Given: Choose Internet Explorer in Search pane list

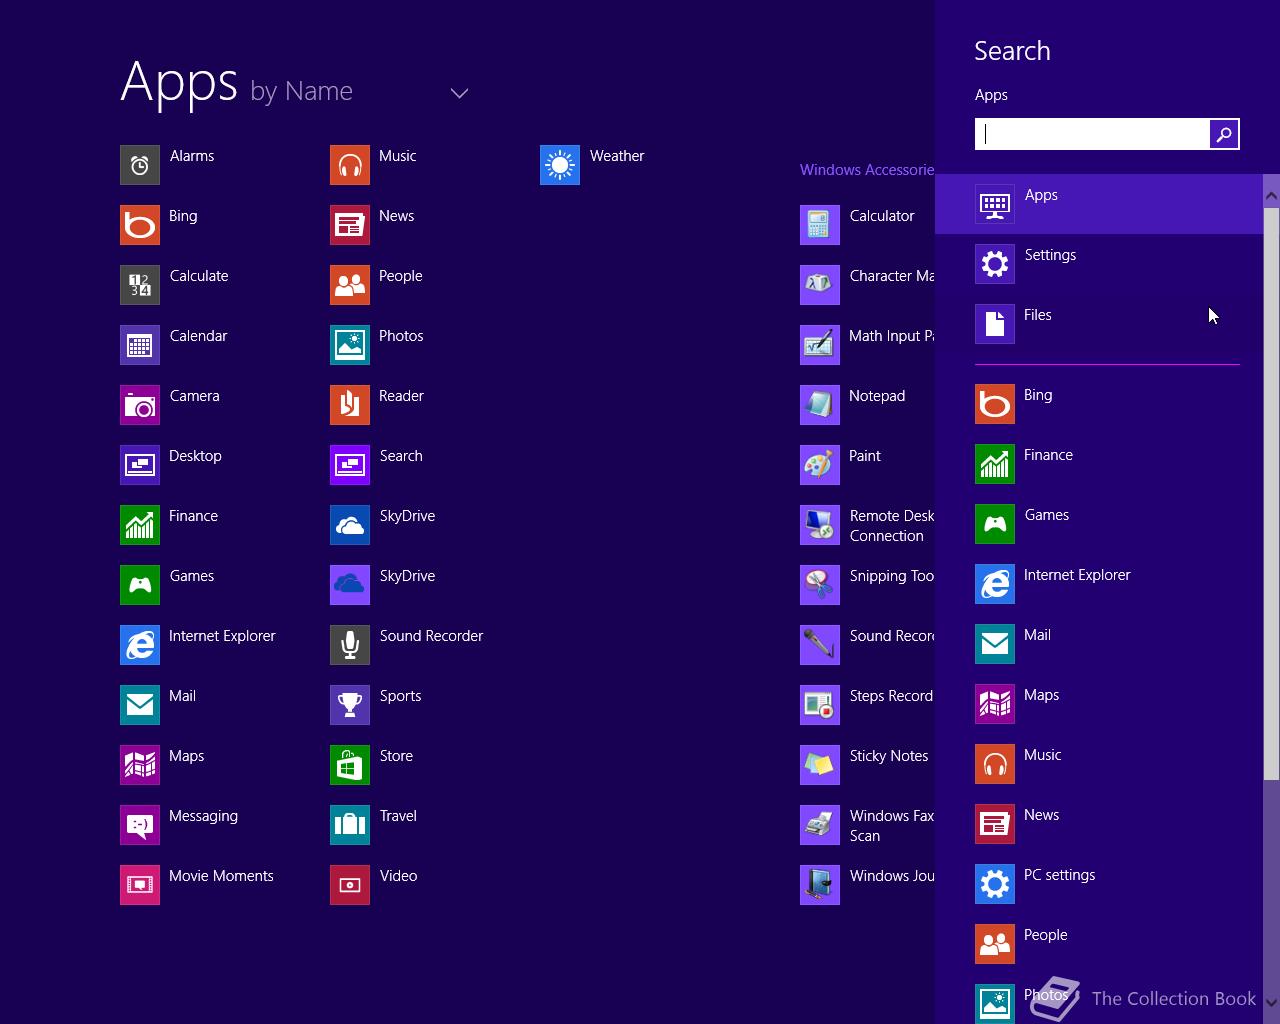Looking at the screenshot, I should tap(1099, 584).
